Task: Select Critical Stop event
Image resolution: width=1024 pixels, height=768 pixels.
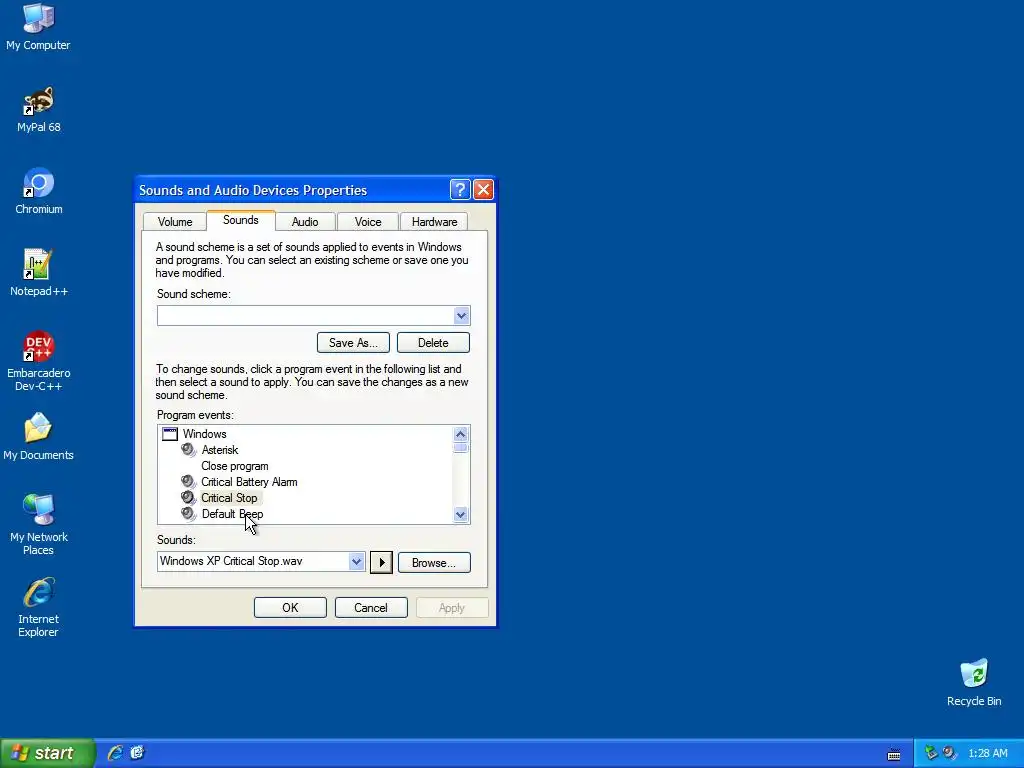Action: pos(229,498)
